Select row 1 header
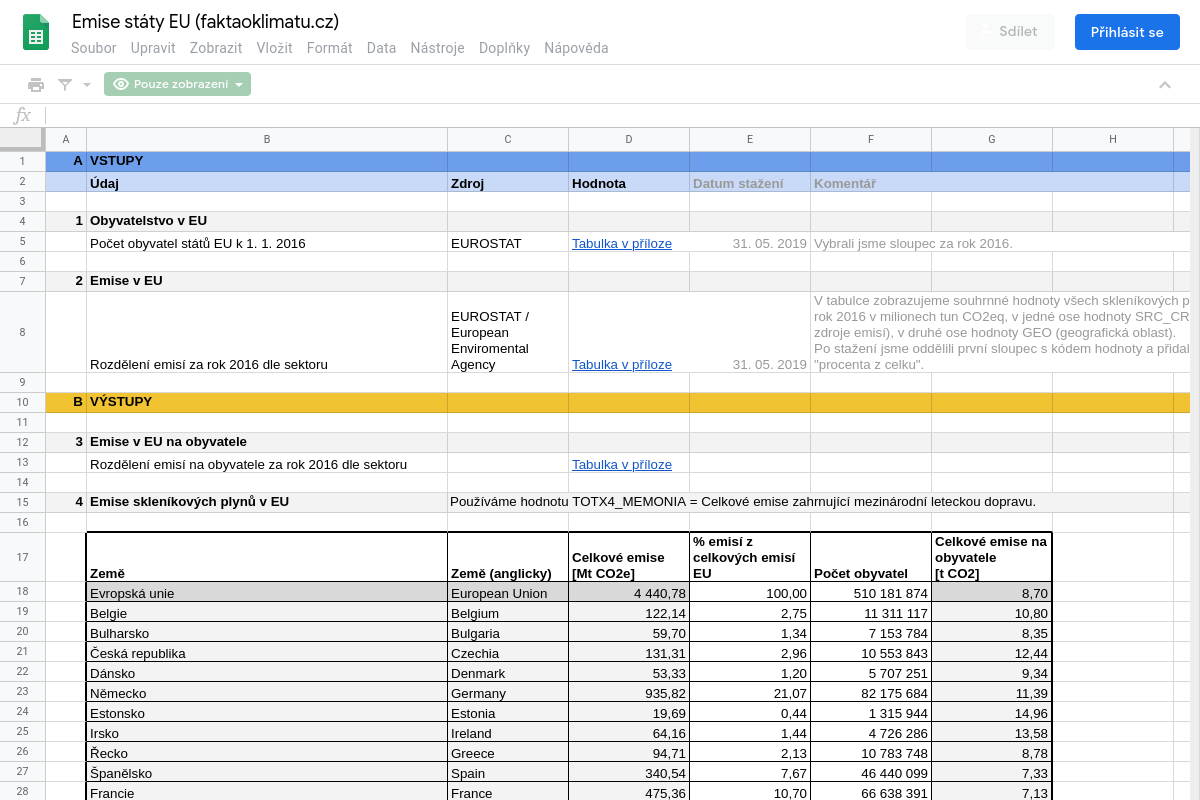The image size is (1200, 800). 22,161
